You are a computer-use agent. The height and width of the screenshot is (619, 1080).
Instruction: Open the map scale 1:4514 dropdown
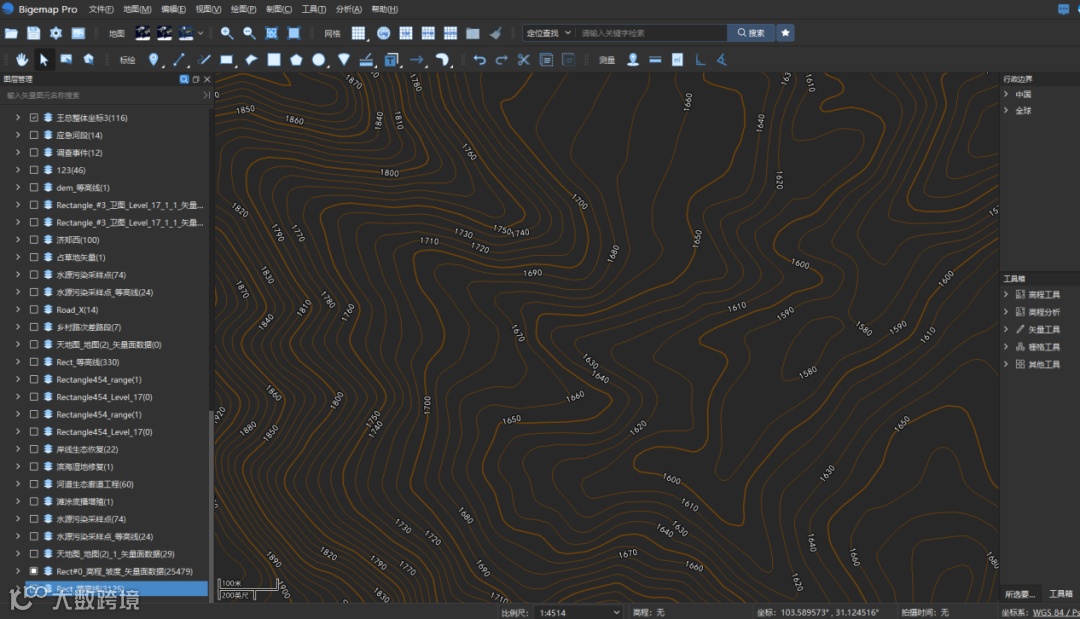click(579, 612)
